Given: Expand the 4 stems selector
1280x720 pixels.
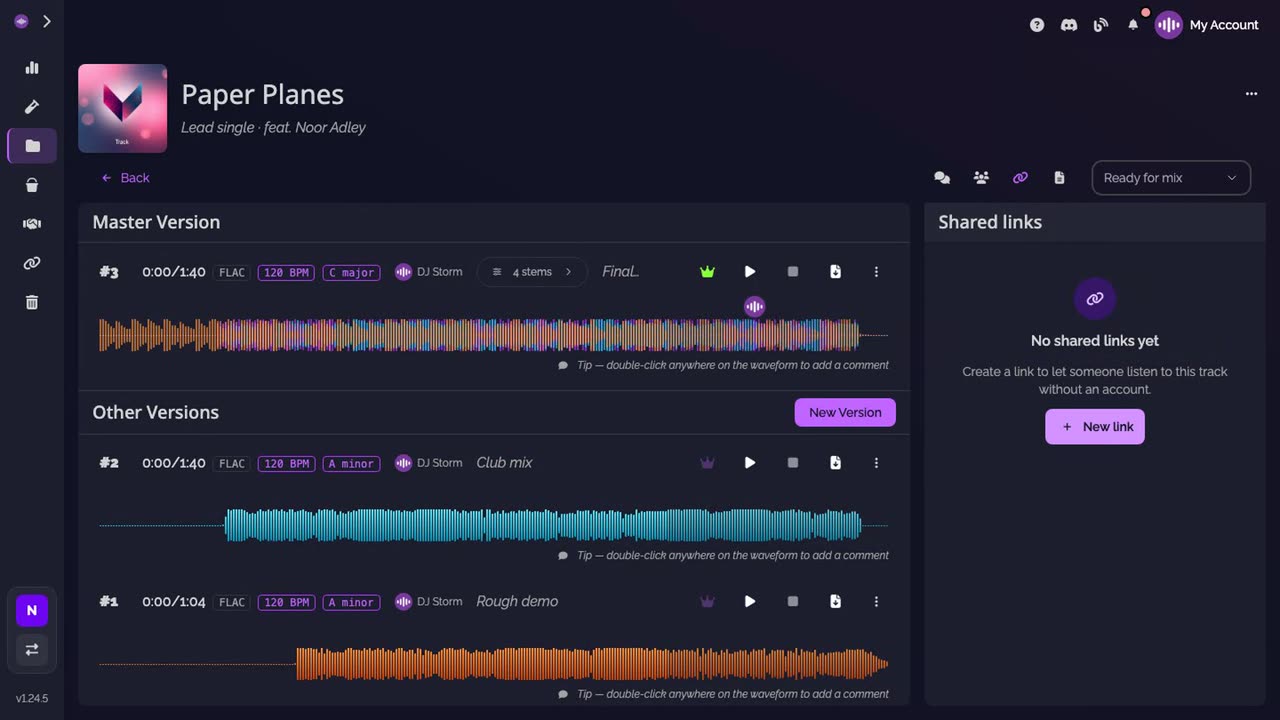Looking at the screenshot, I should tap(532, 272).
